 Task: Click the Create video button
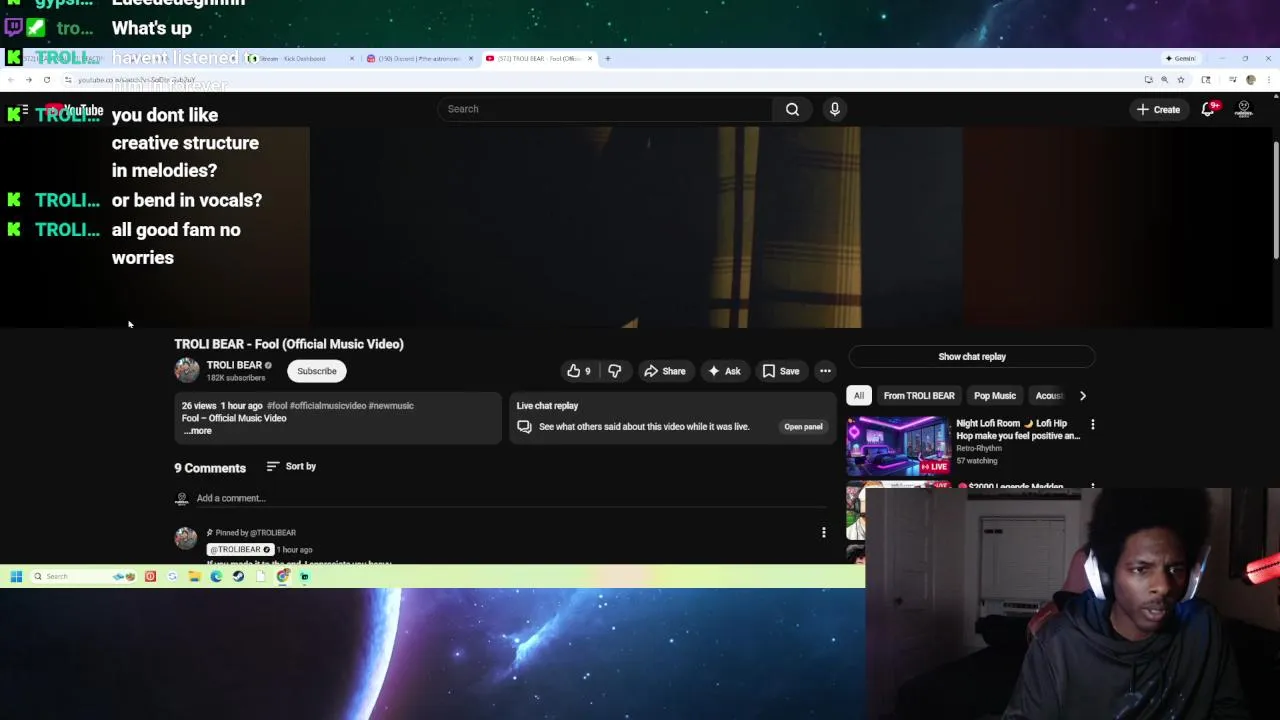coord(1158,109)
